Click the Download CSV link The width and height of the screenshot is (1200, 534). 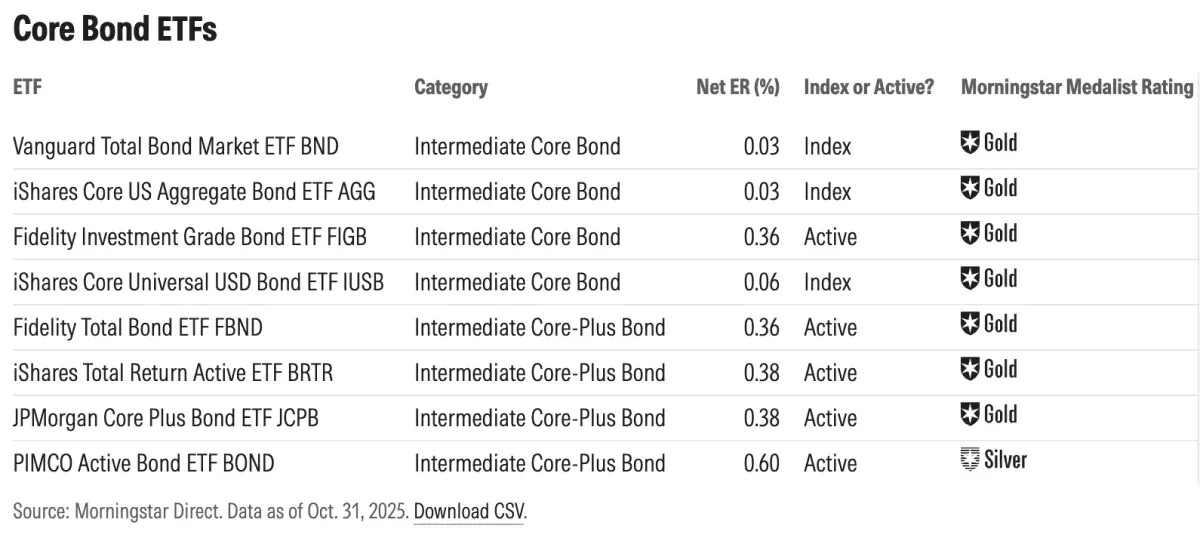tap(469, 511)
